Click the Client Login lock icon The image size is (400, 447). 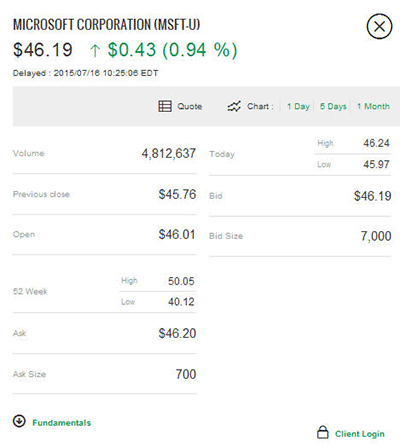pyautogui.click(x=322, y=432)
